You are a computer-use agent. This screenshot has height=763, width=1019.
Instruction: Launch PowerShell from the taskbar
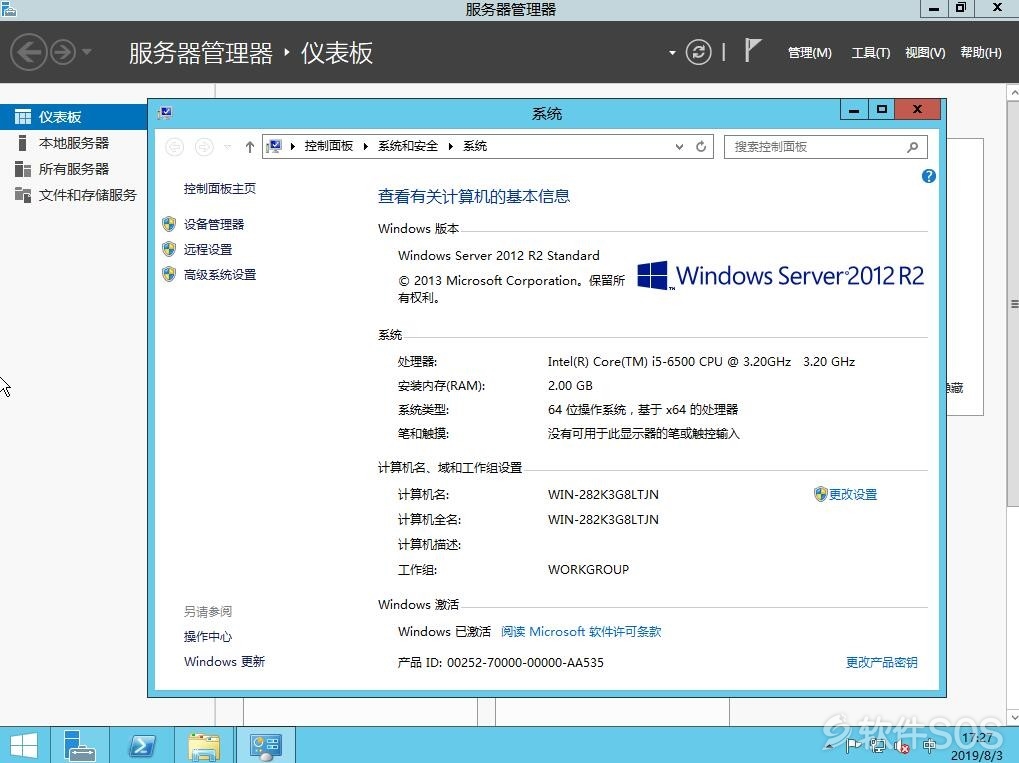pyautogui.click(x=142, y=745)
